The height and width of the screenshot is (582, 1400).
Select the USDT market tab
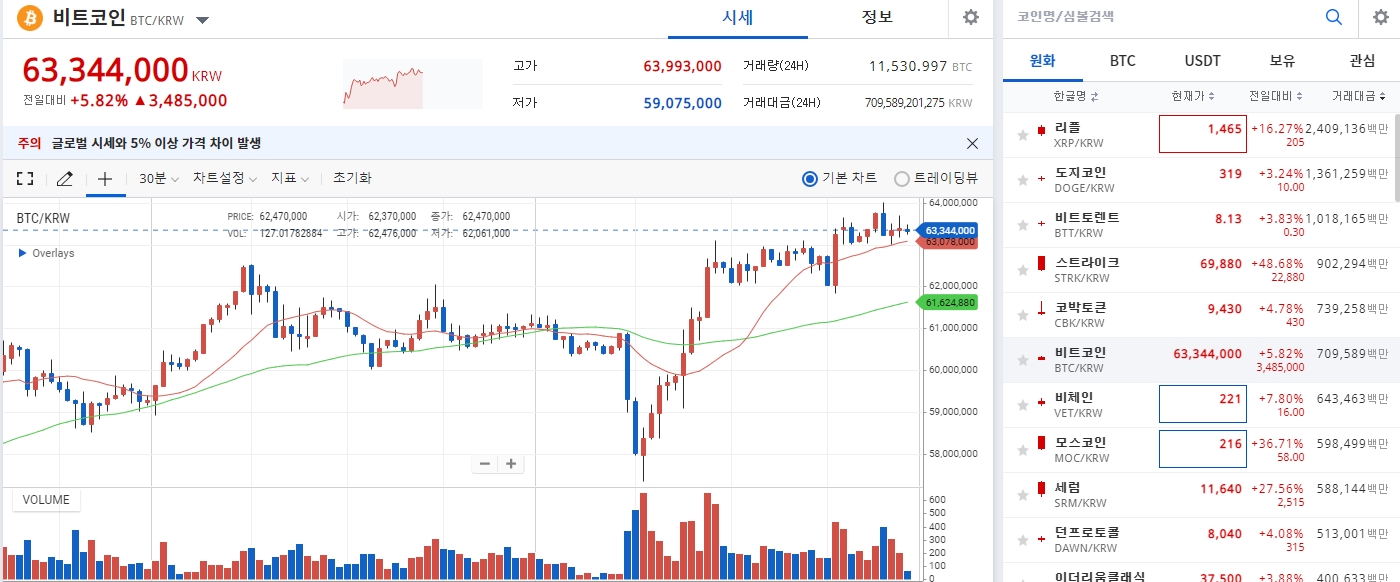click(1202, 61)
